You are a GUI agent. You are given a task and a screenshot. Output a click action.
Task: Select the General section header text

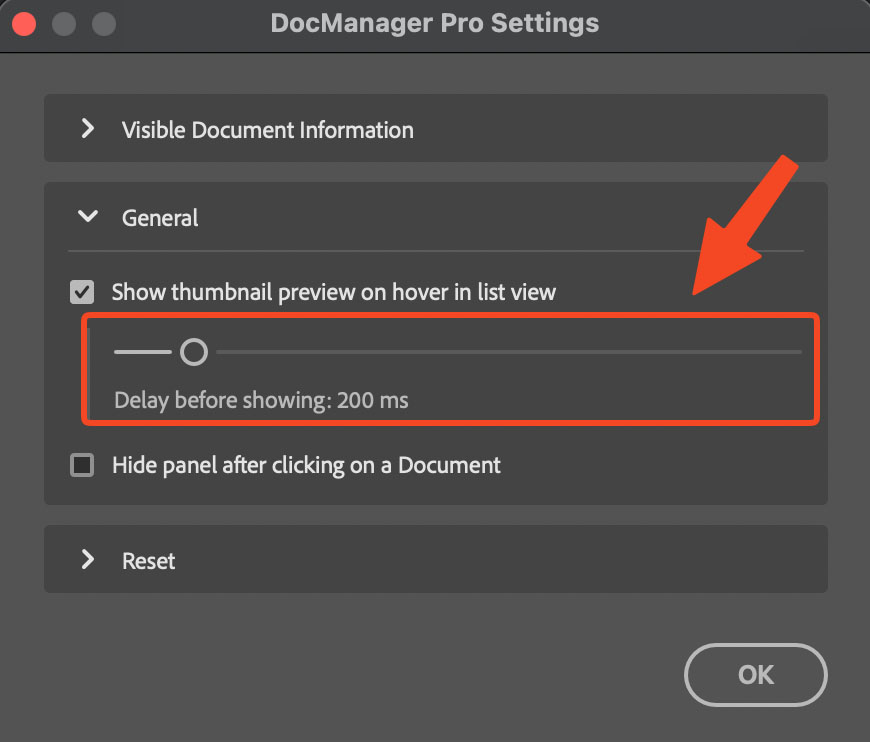[160, 217]
